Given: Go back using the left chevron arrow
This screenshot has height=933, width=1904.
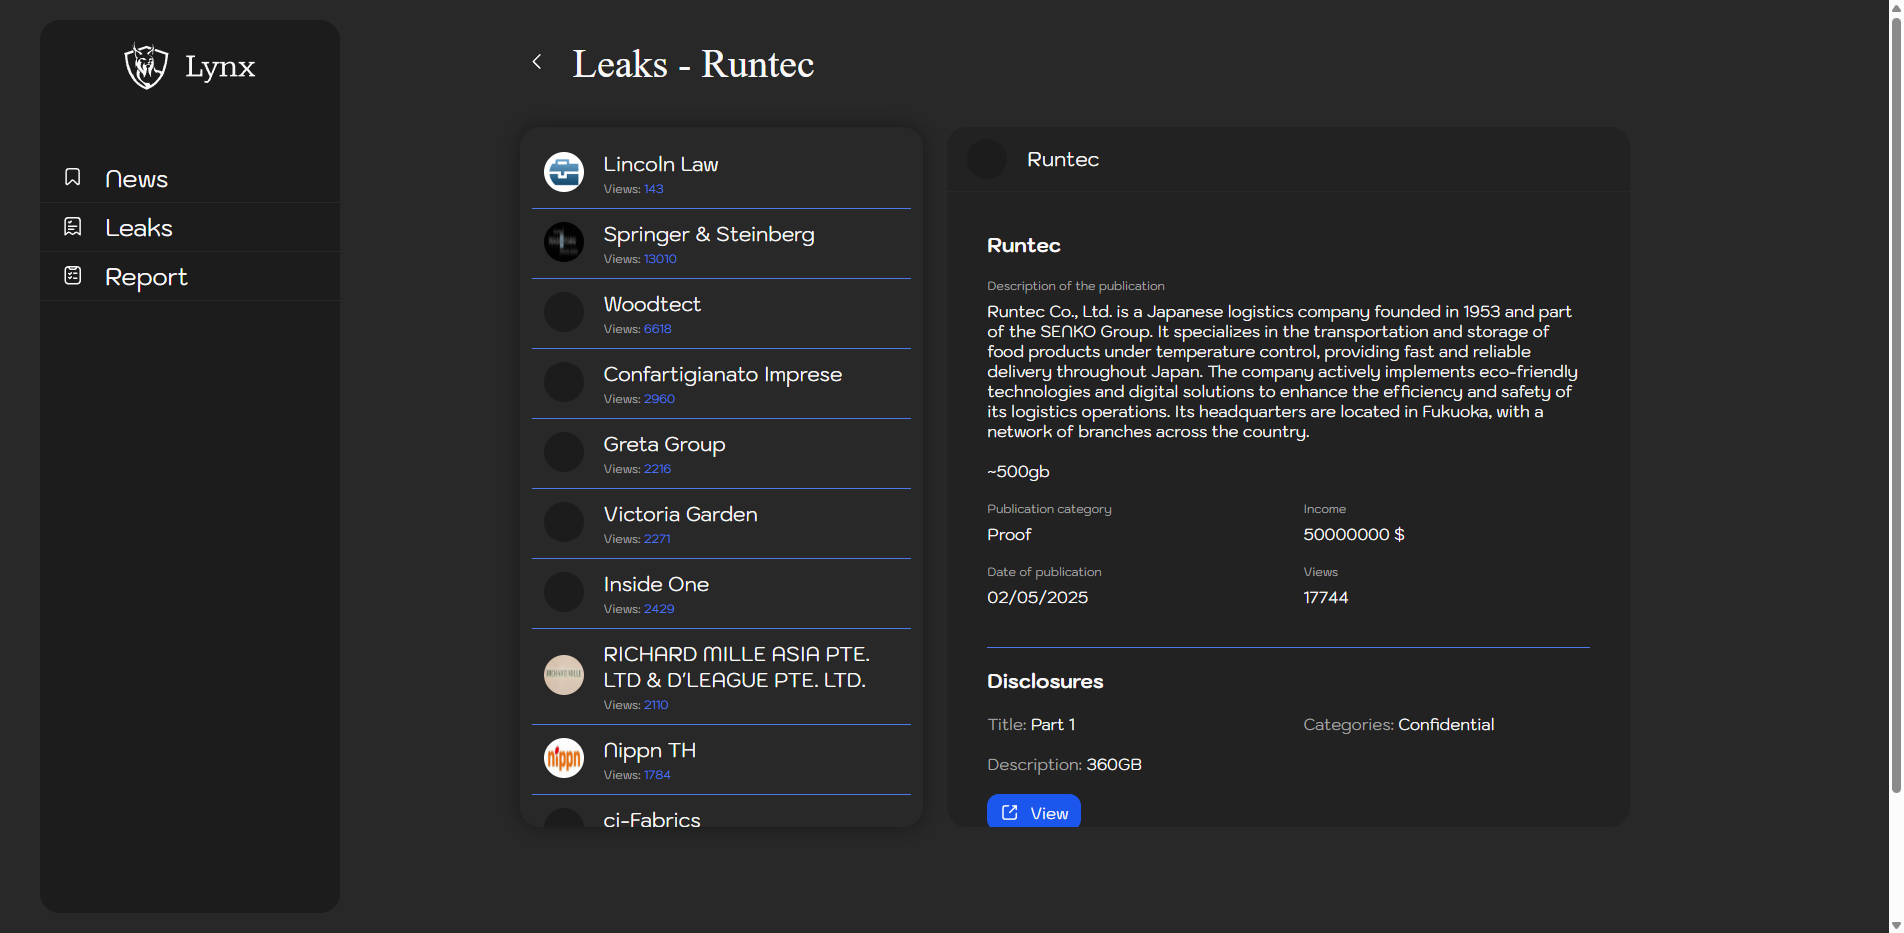Looking at the screenshot, I should tap(537, 62).
